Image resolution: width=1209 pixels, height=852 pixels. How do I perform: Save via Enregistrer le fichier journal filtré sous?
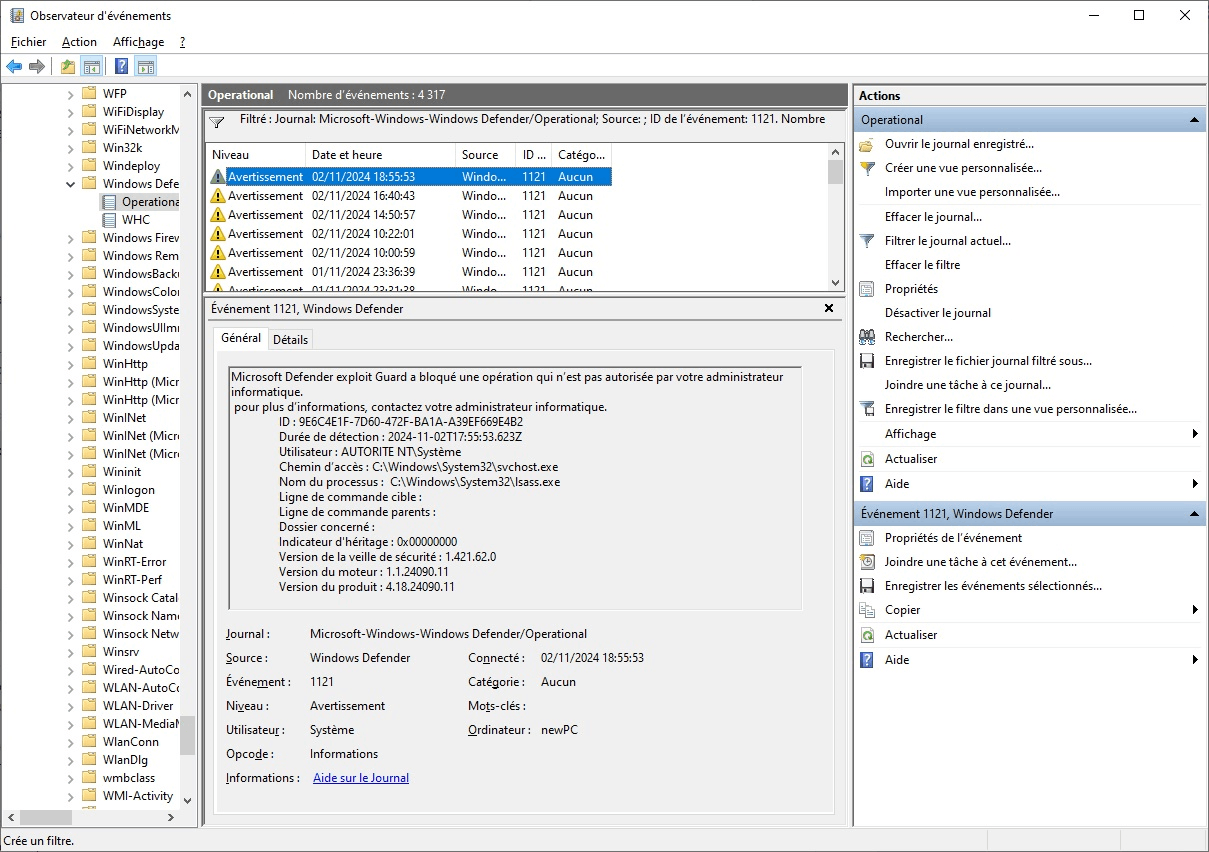[x=988, y=361]
